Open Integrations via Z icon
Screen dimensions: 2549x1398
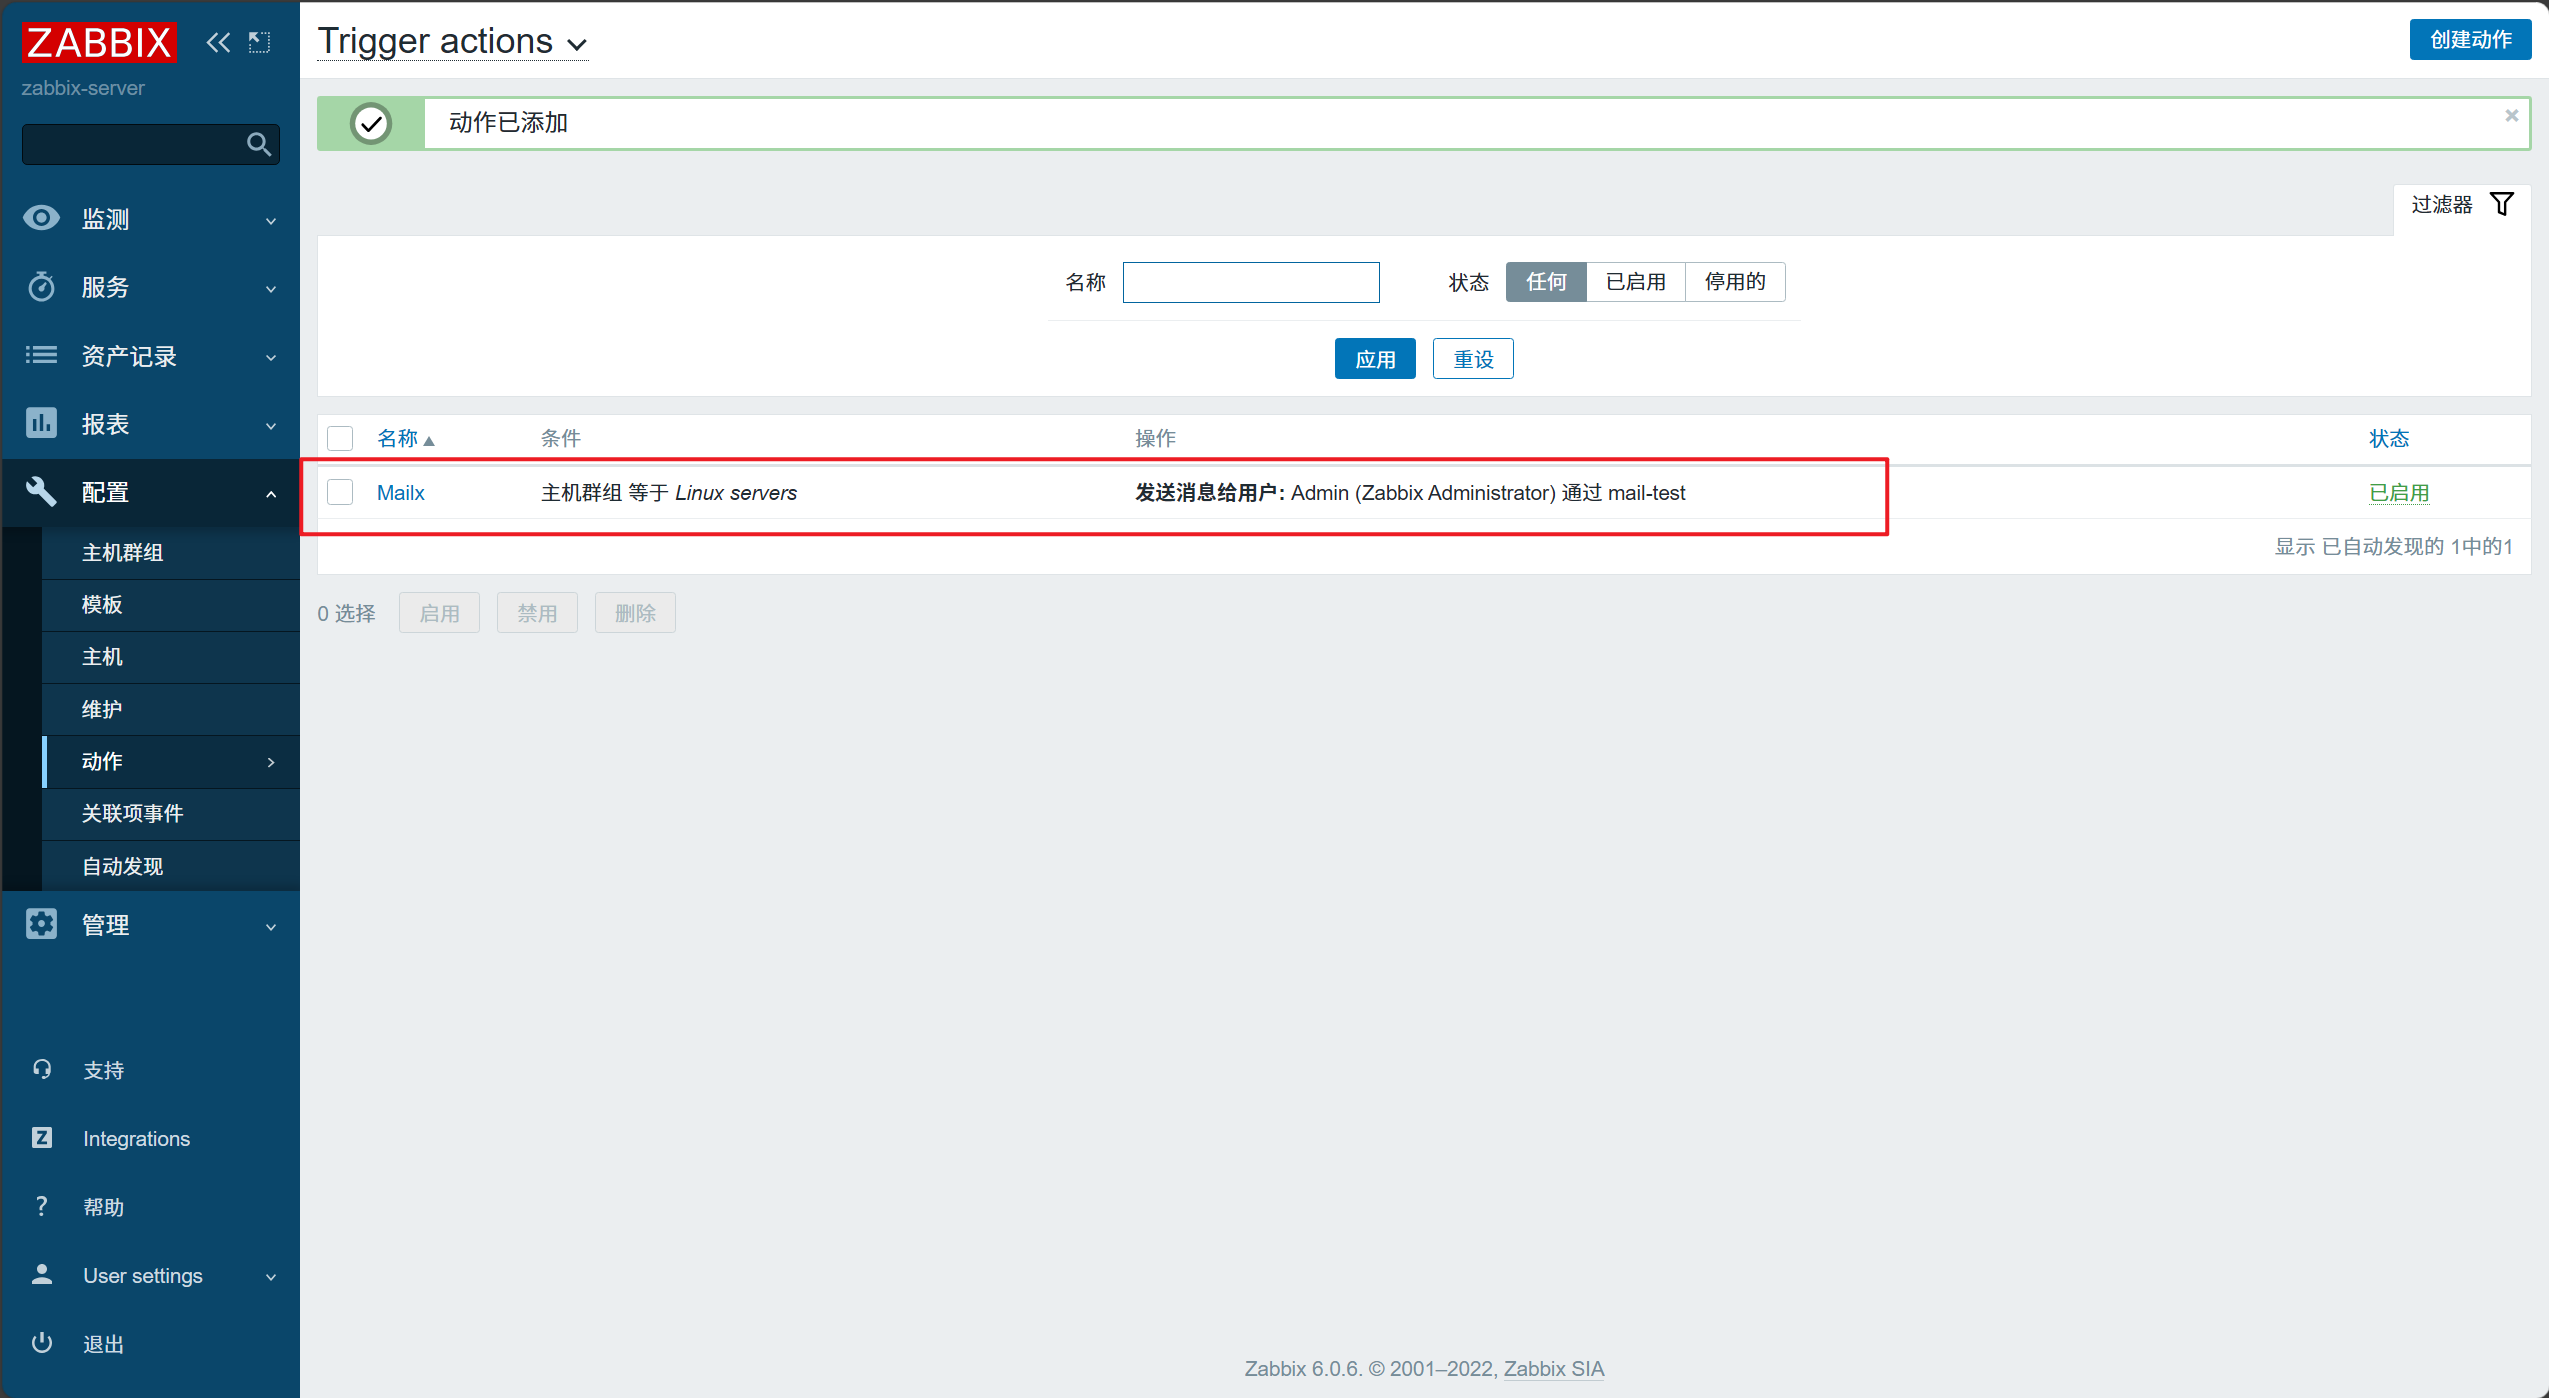coord(42,1138)
